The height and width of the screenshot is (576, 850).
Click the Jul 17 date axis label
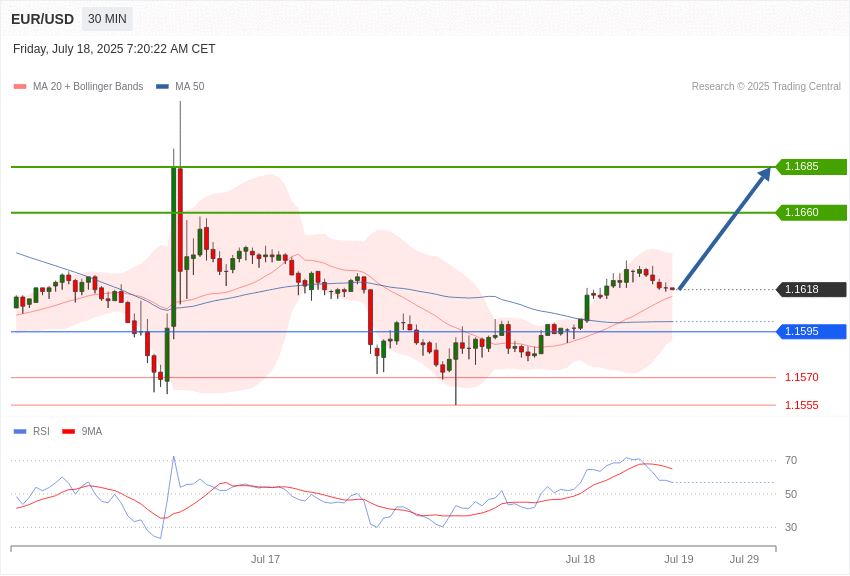(266, 559)
